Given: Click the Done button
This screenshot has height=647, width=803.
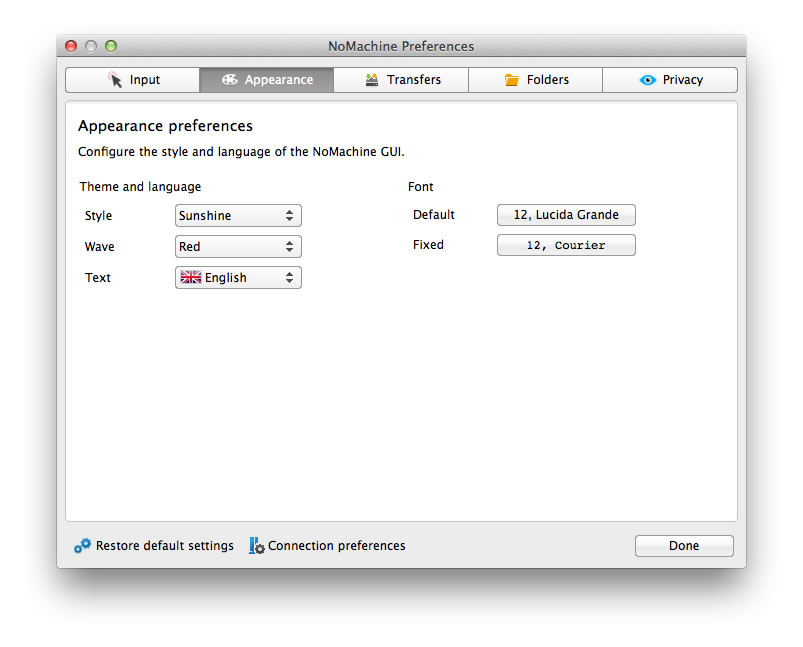Looking at the screenshot, I should point(684,546).
